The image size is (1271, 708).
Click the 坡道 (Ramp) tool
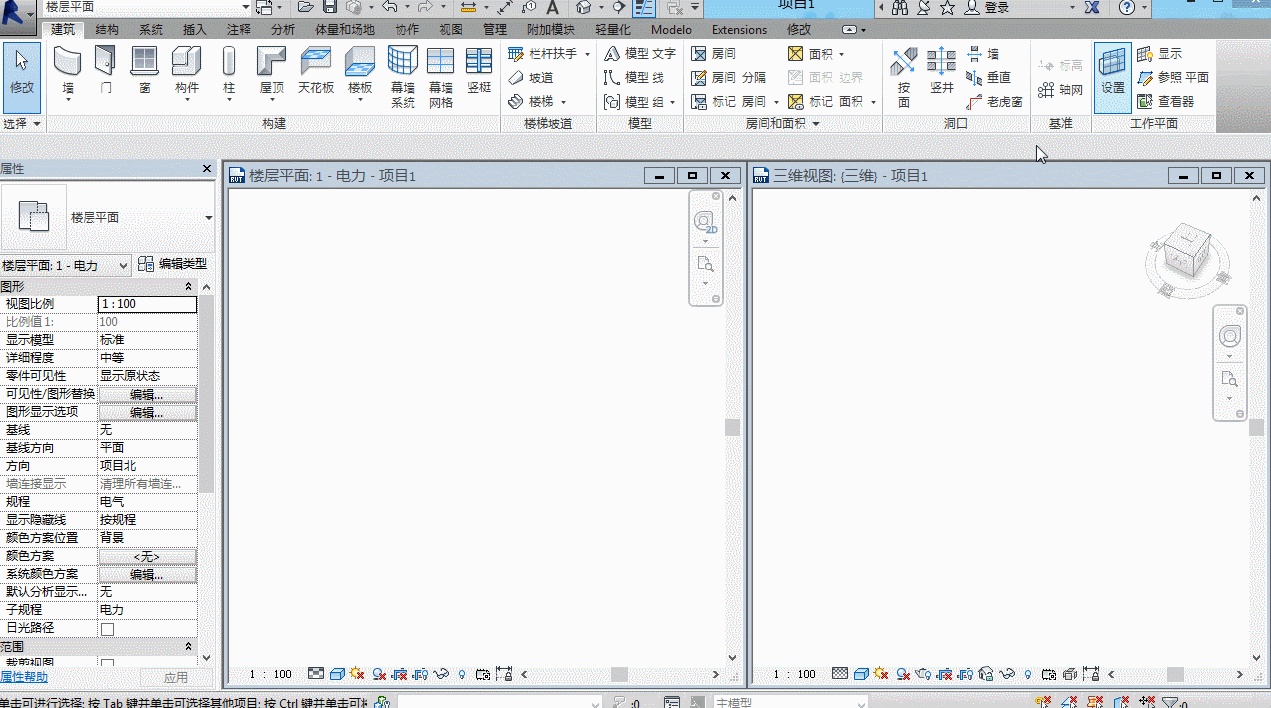point(530,77)
